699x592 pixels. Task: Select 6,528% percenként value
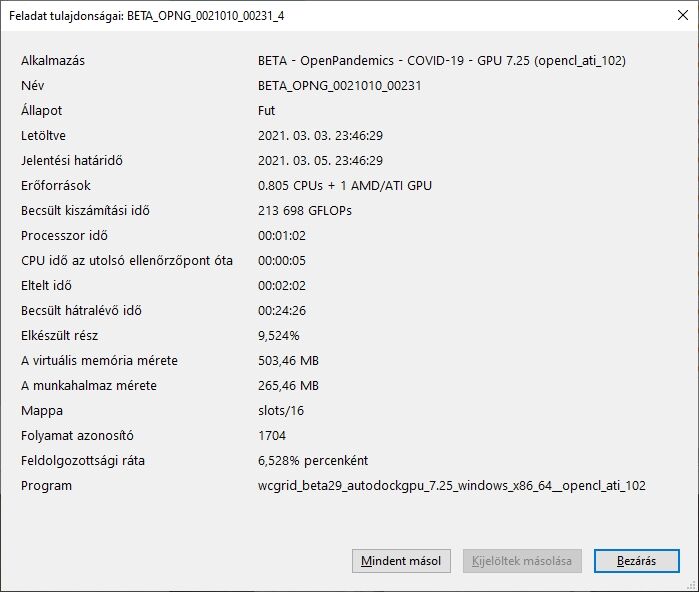tap(313, 460)
